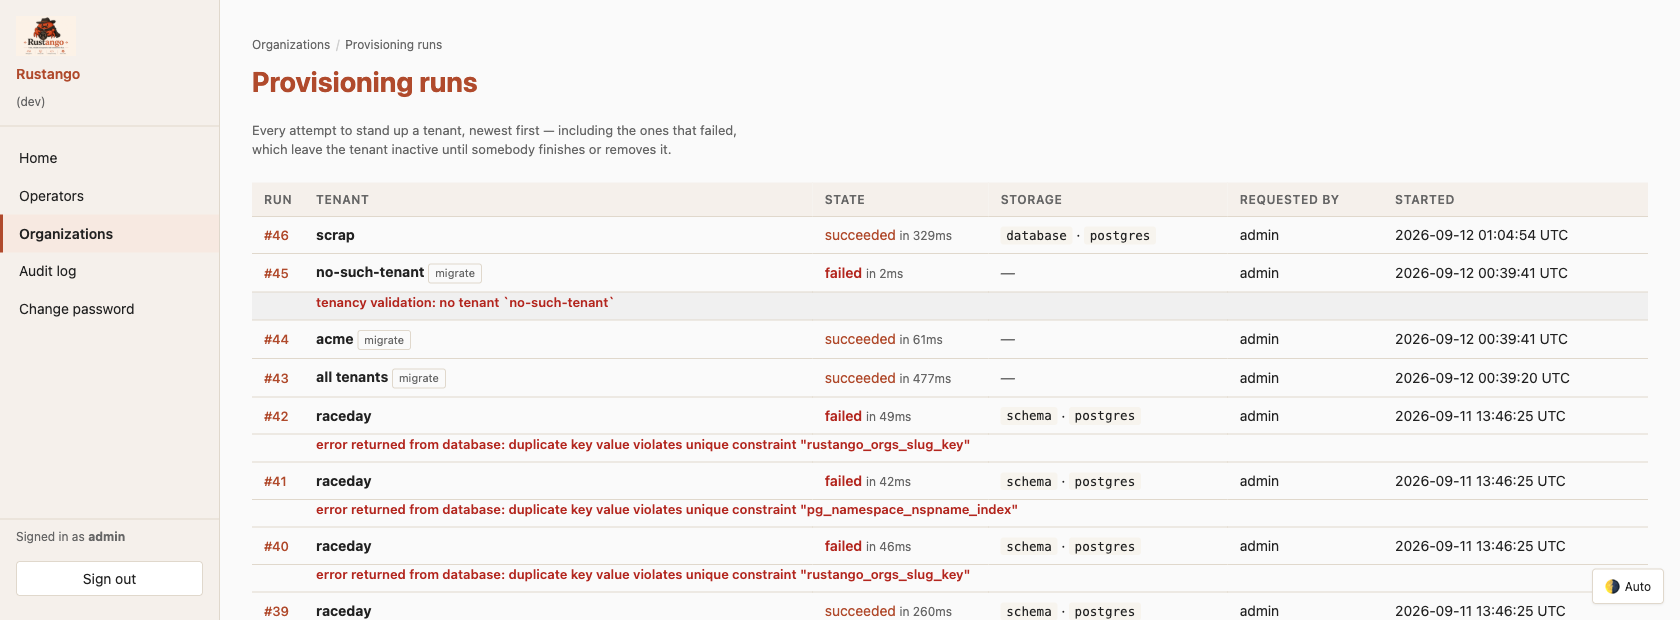Click failed in 2ms state

pos(864,273)
